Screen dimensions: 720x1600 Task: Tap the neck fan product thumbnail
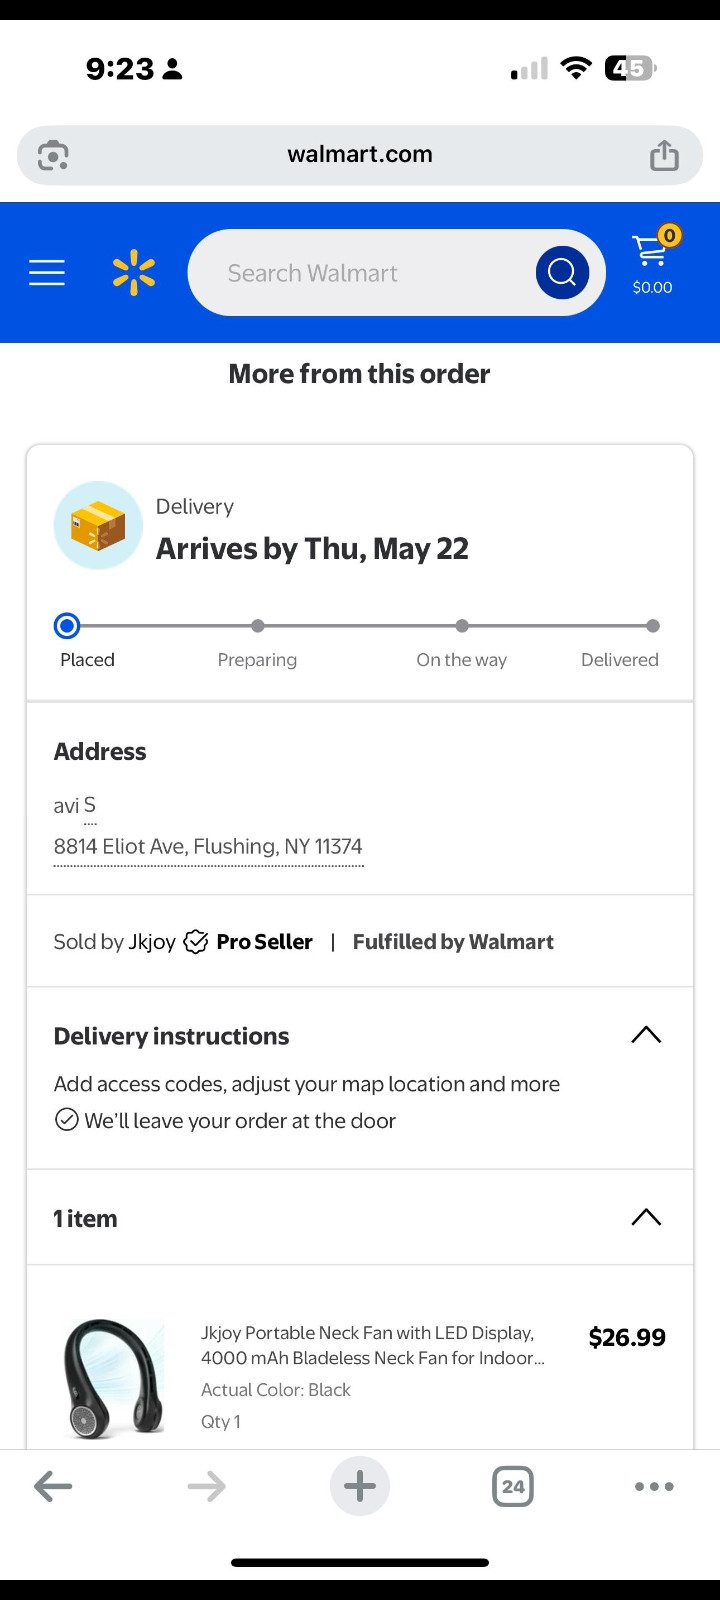(113, 1378)
